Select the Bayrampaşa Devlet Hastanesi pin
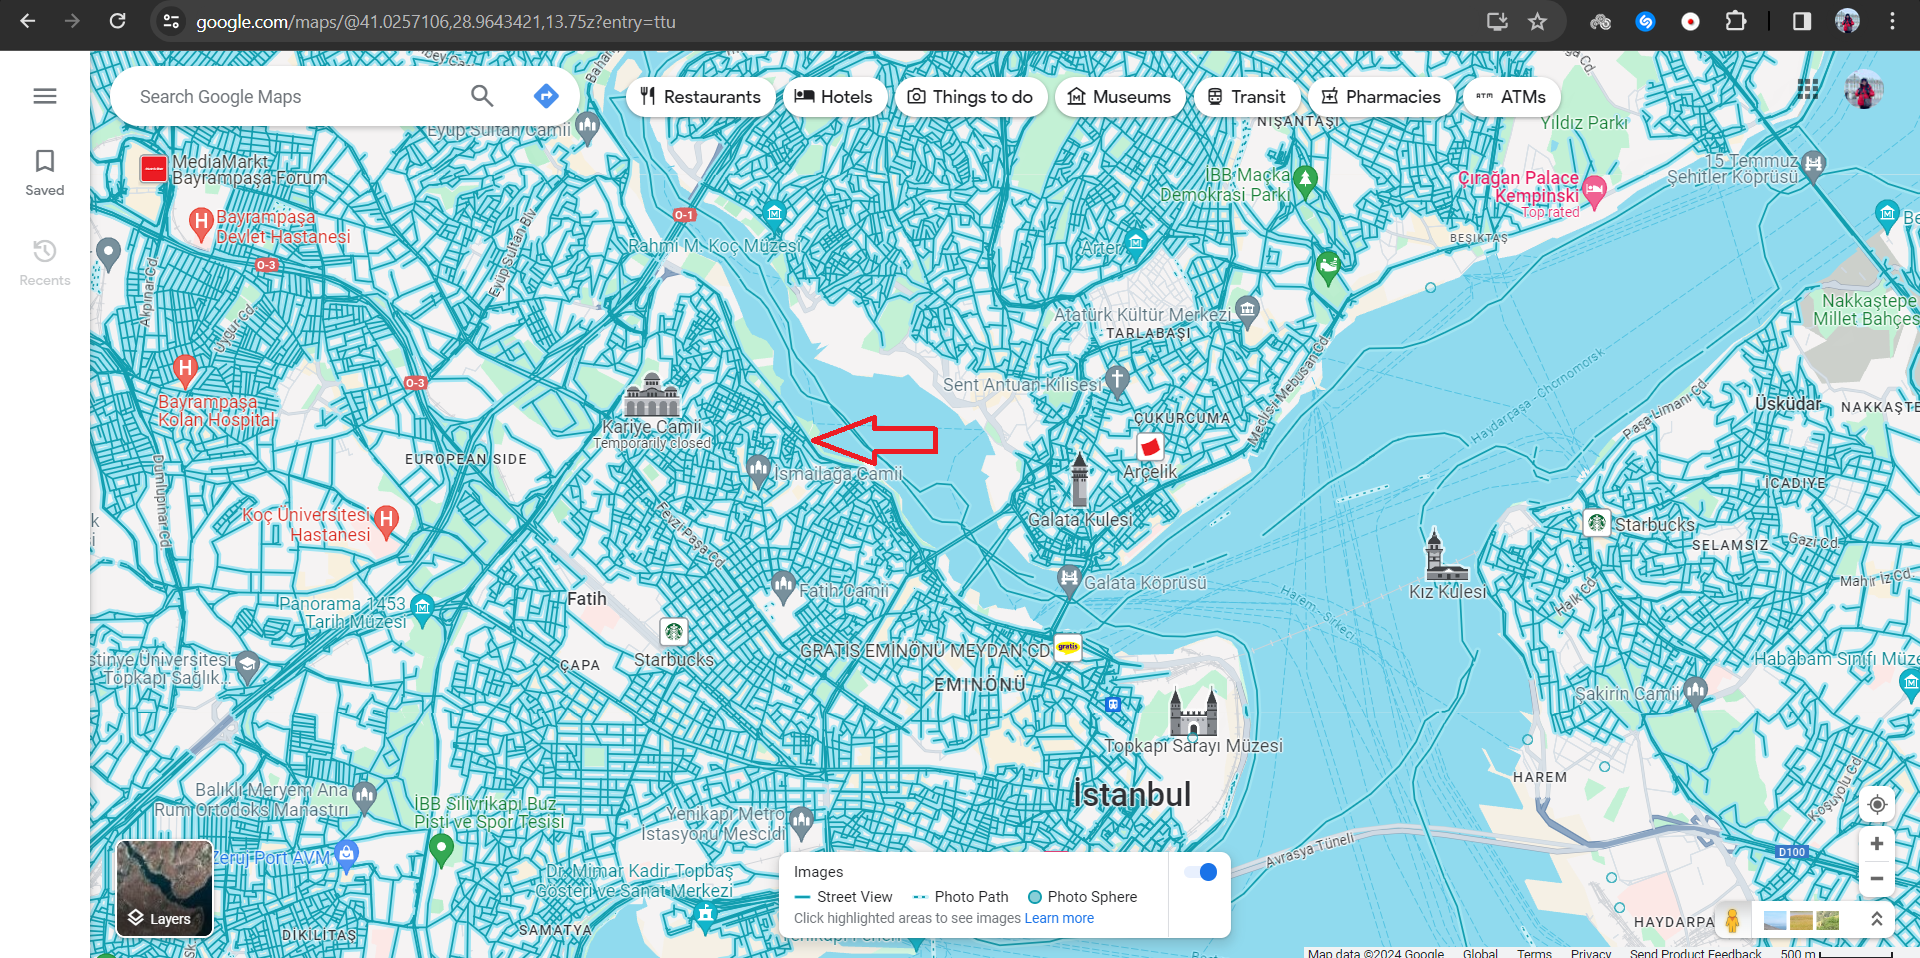Image resolution: width=1920 pixels, height=958 pixels. [201, 223]
